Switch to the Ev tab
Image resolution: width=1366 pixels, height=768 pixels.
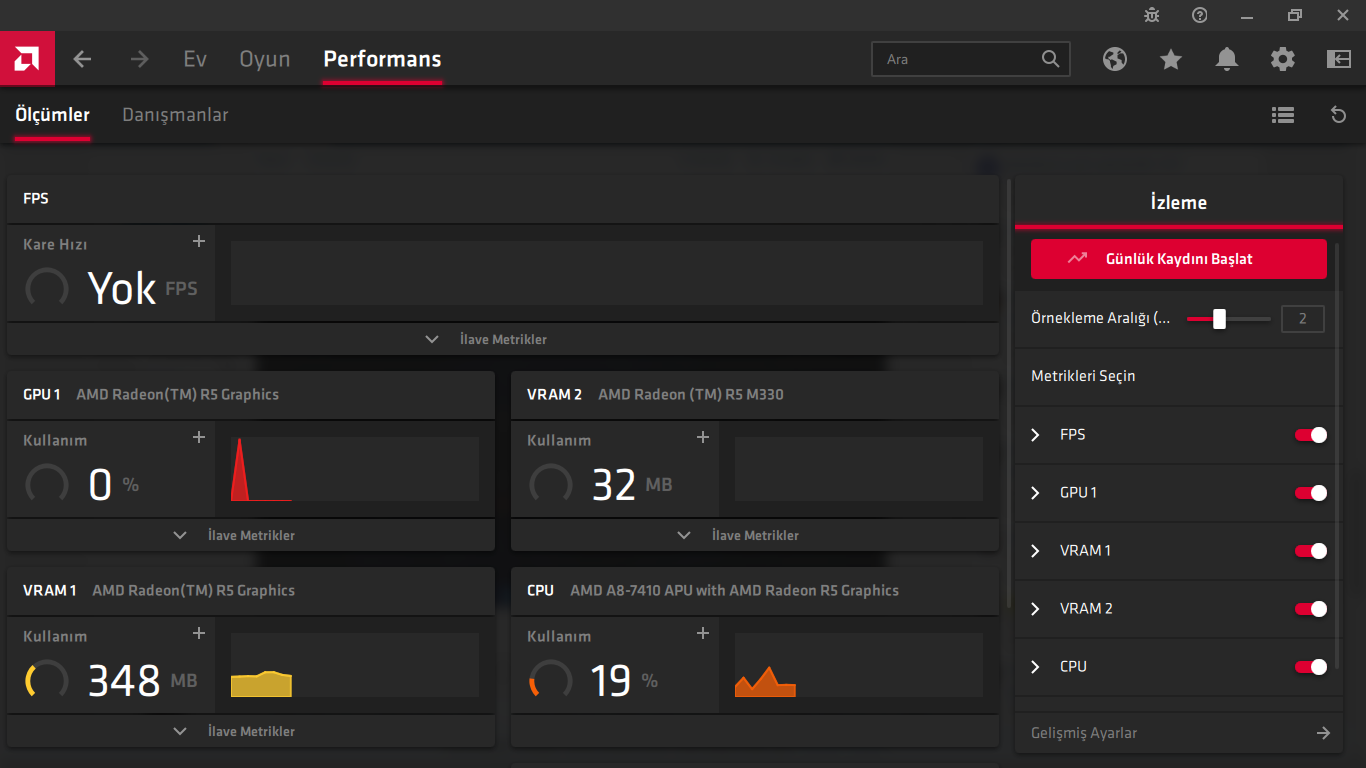[195, 59]
